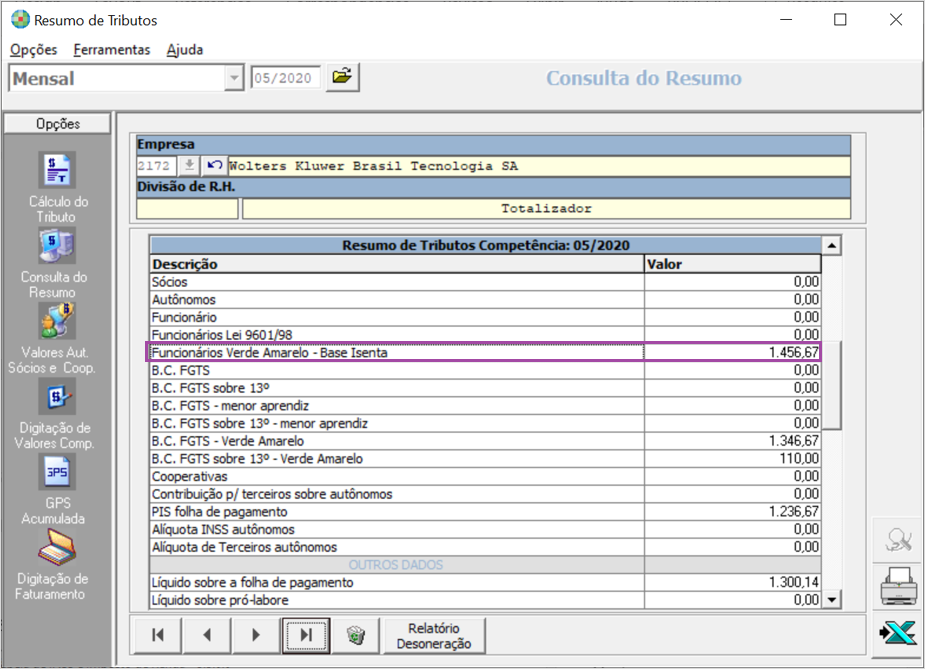Screen dimensions: 926x669
Task: Open the GPS Acumulada icon
Action: tap(57, 472)
